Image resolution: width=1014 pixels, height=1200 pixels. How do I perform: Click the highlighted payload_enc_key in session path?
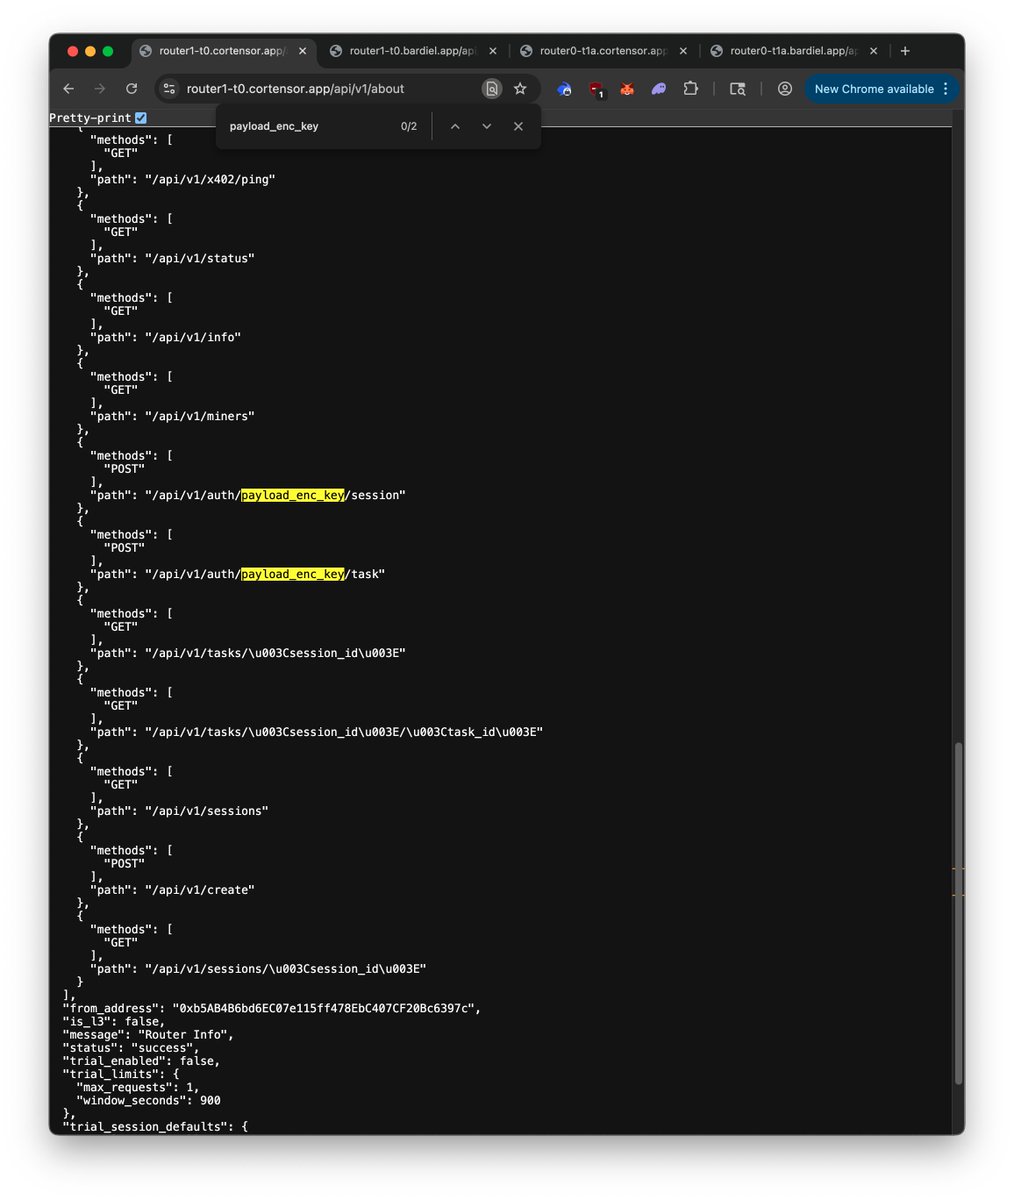(x=292, y=495)
